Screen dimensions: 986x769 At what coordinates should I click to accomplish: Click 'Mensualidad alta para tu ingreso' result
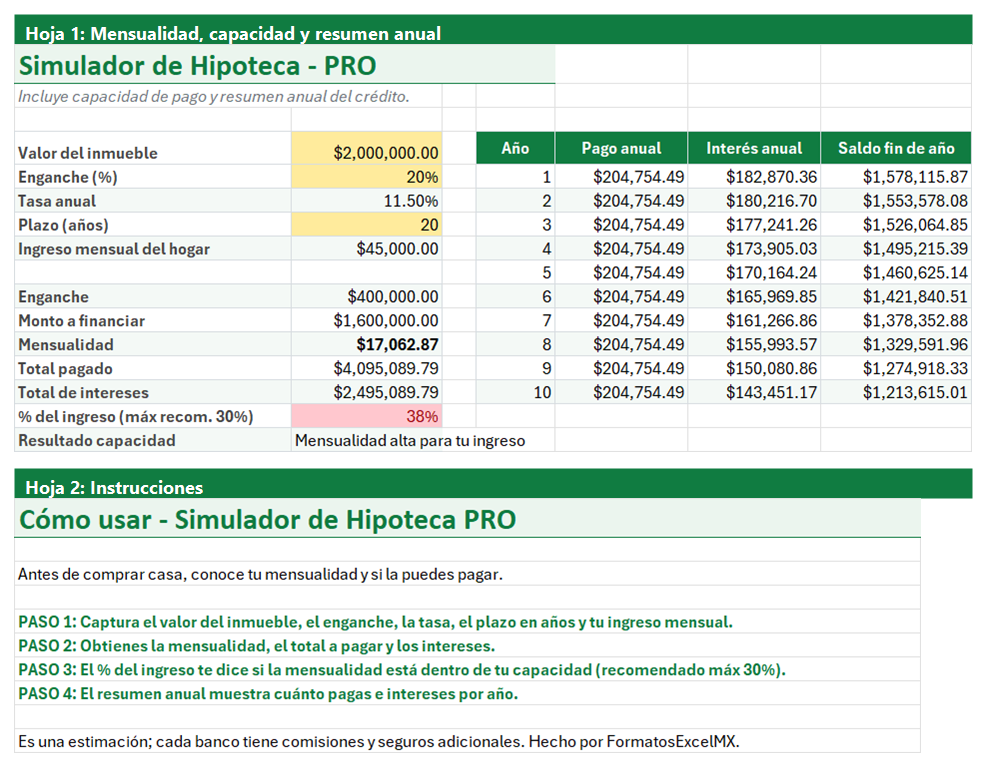coord(410,441)
